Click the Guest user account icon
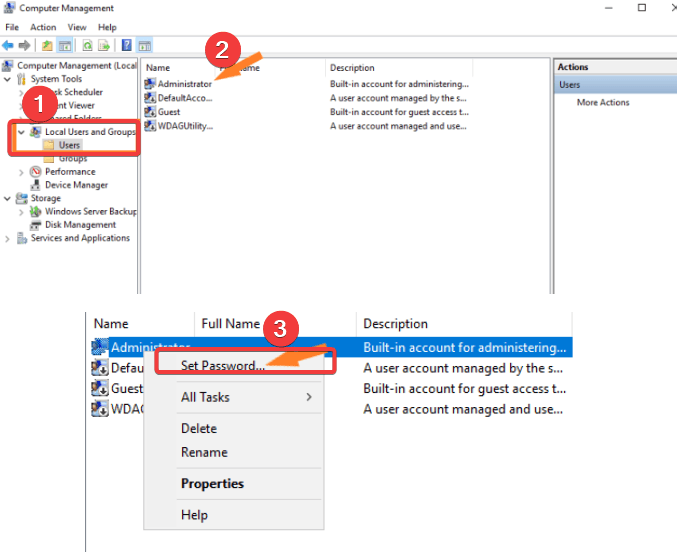The height and width of the screenshot is (552, 677). (150, 112)
